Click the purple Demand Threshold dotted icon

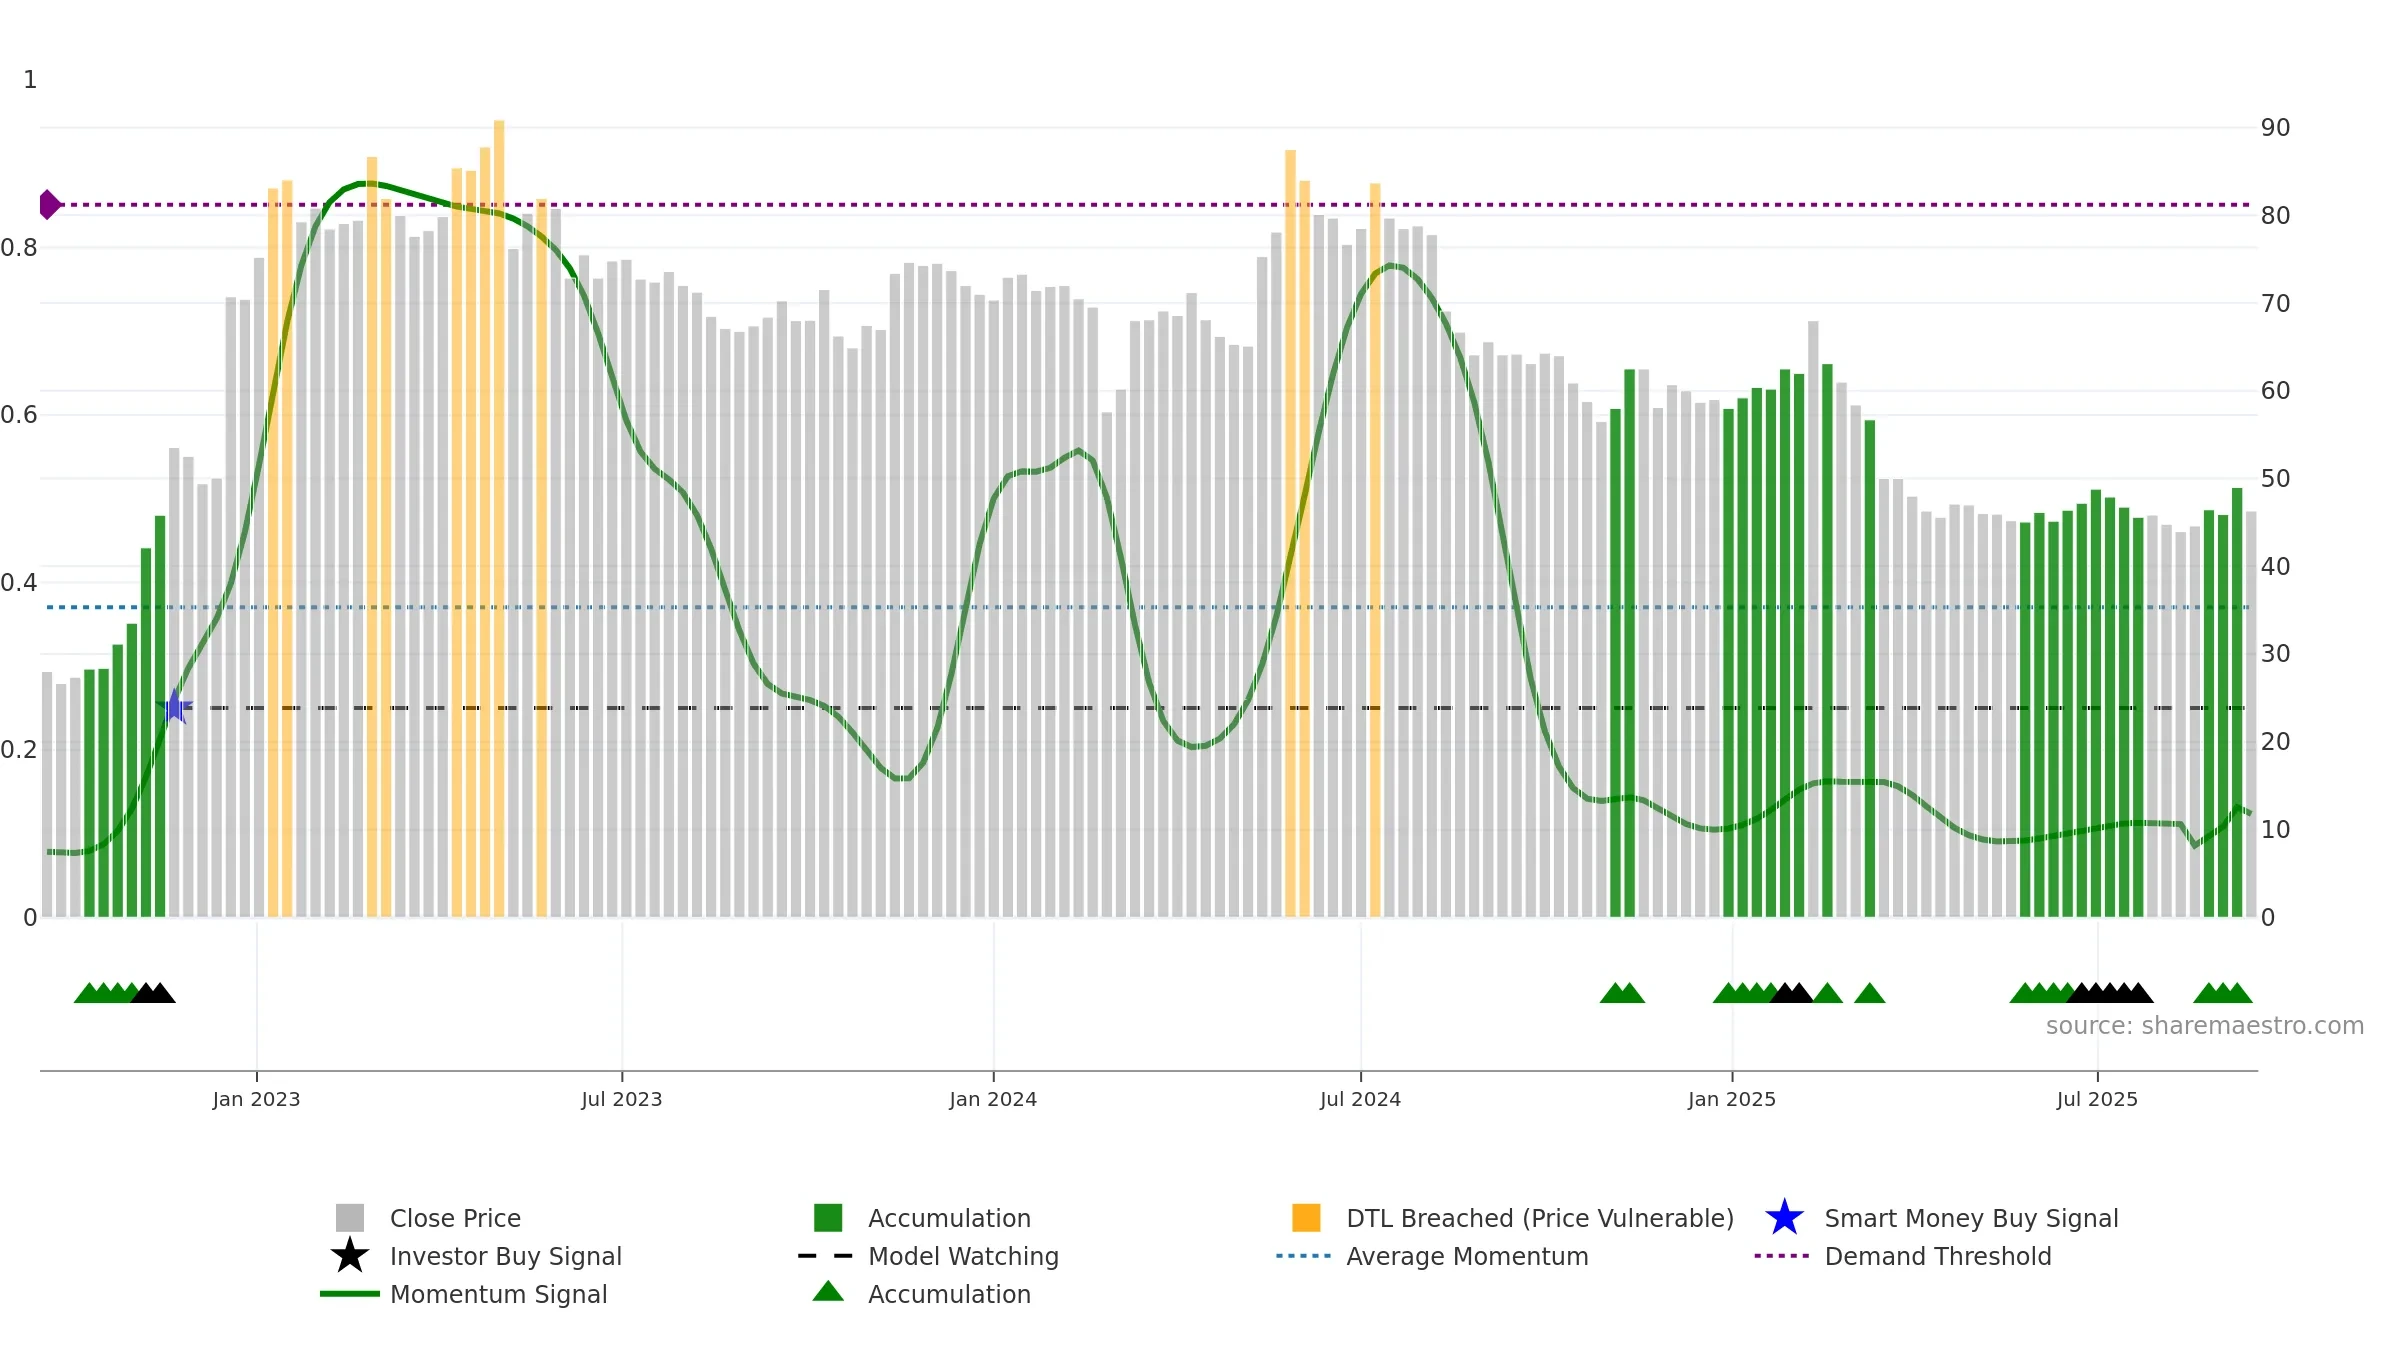[1782, 1256]
